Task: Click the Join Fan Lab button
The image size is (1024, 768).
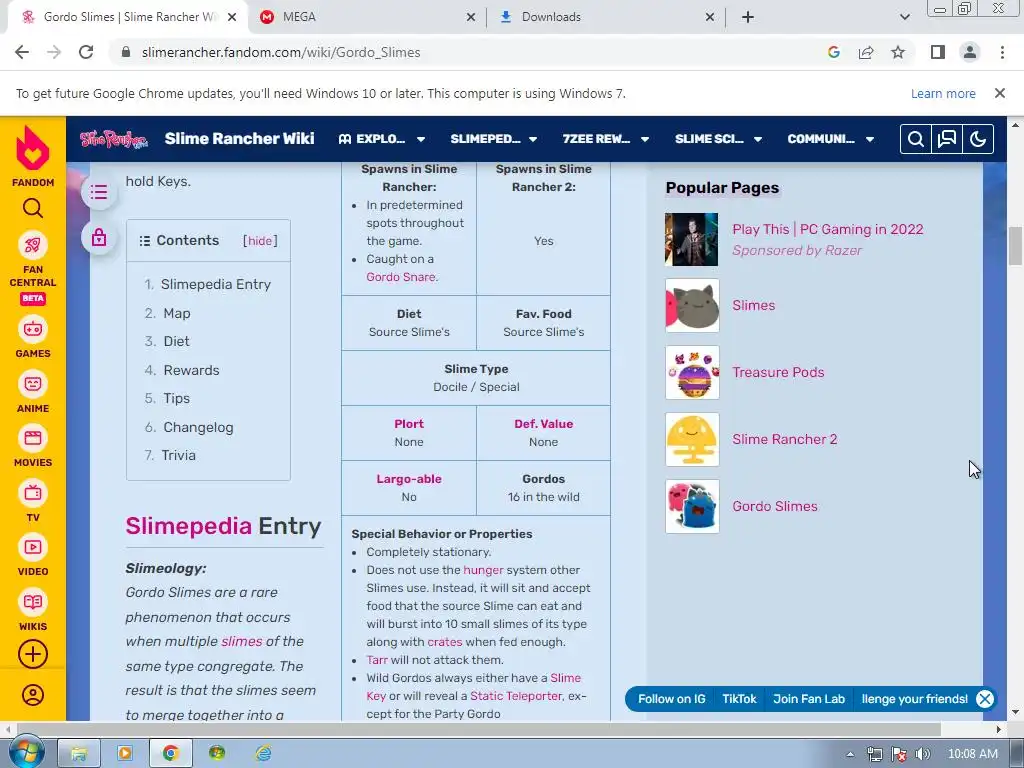Action: click(809, 699)
